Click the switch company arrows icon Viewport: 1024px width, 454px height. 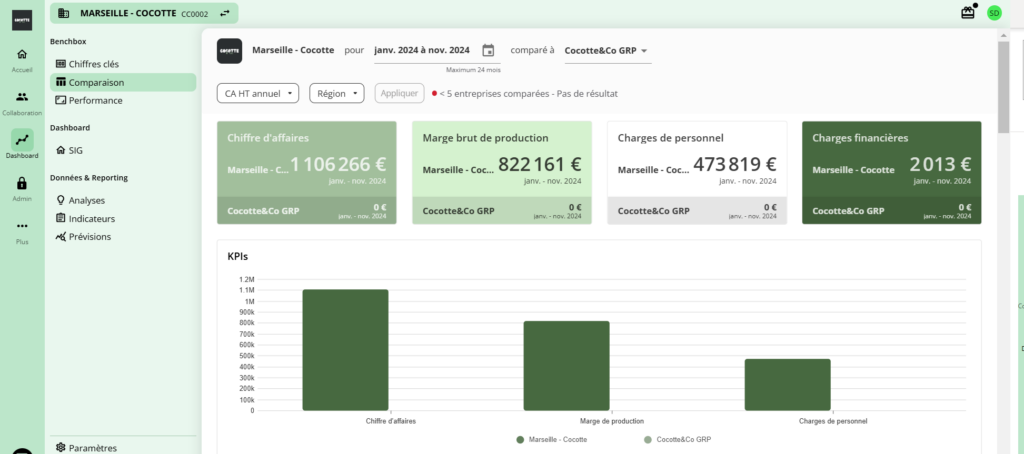224,13
